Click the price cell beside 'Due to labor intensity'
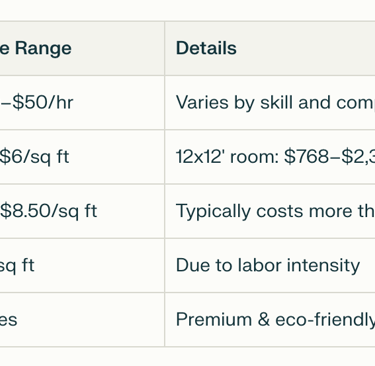This screenshot has height=366, width=375. [82, 266]
